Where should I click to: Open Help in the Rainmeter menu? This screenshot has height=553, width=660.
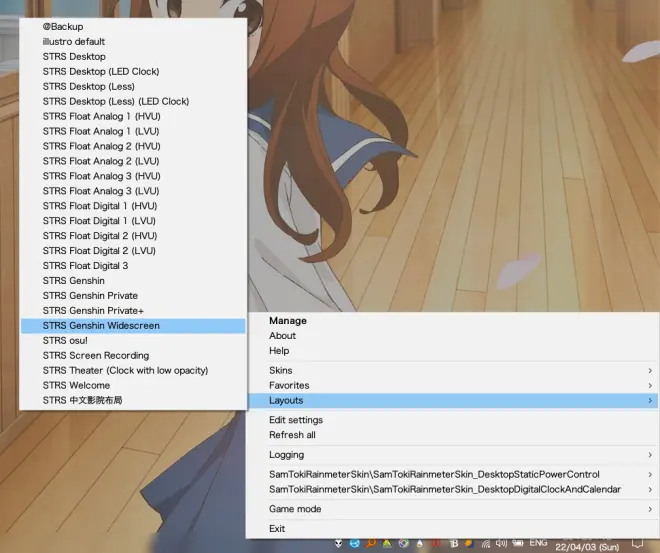(453, 351)
